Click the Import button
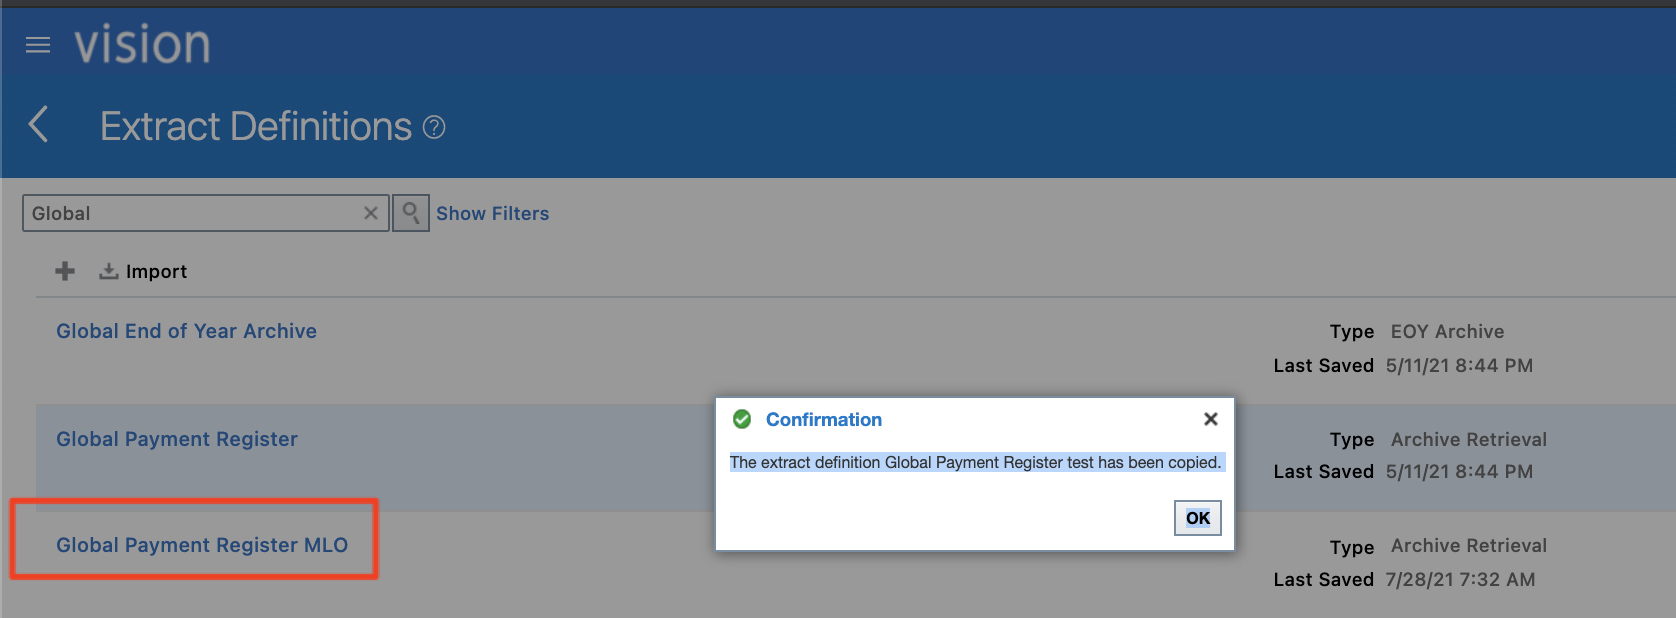This screenshot has width=1676, height=618. click(143, 271)
